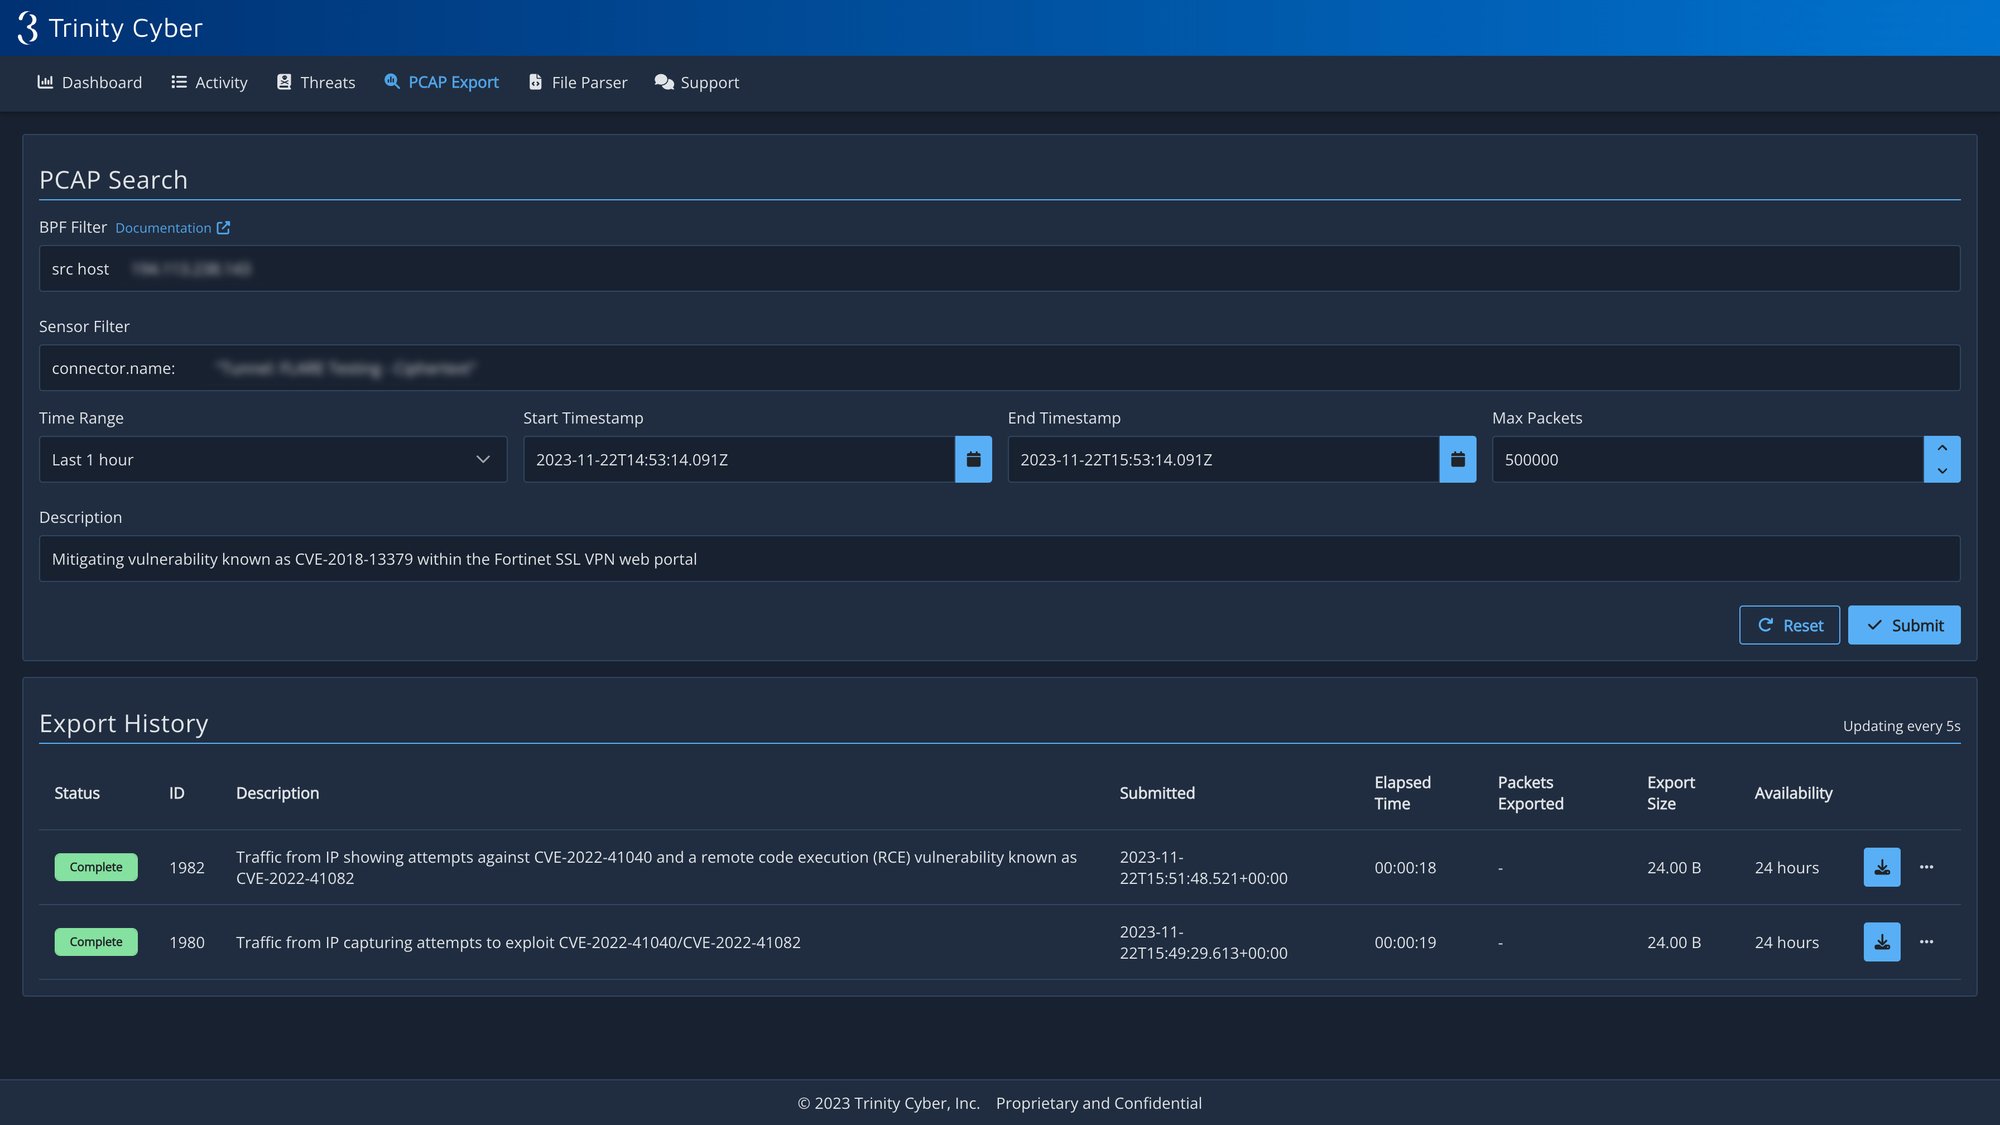
Task: Click description text of export 1980
Action: click(518, 943)
